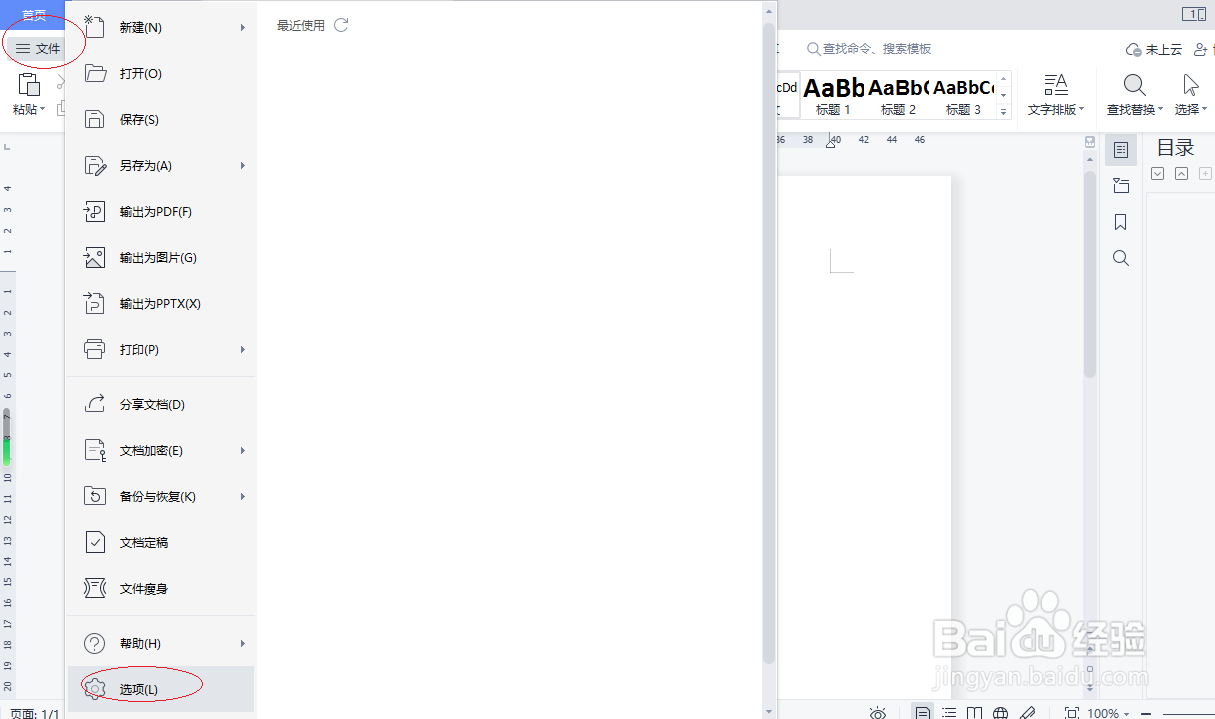Click the 最近使用 label
Viewport: 1215px width, 719px height.
click(301, 26)
